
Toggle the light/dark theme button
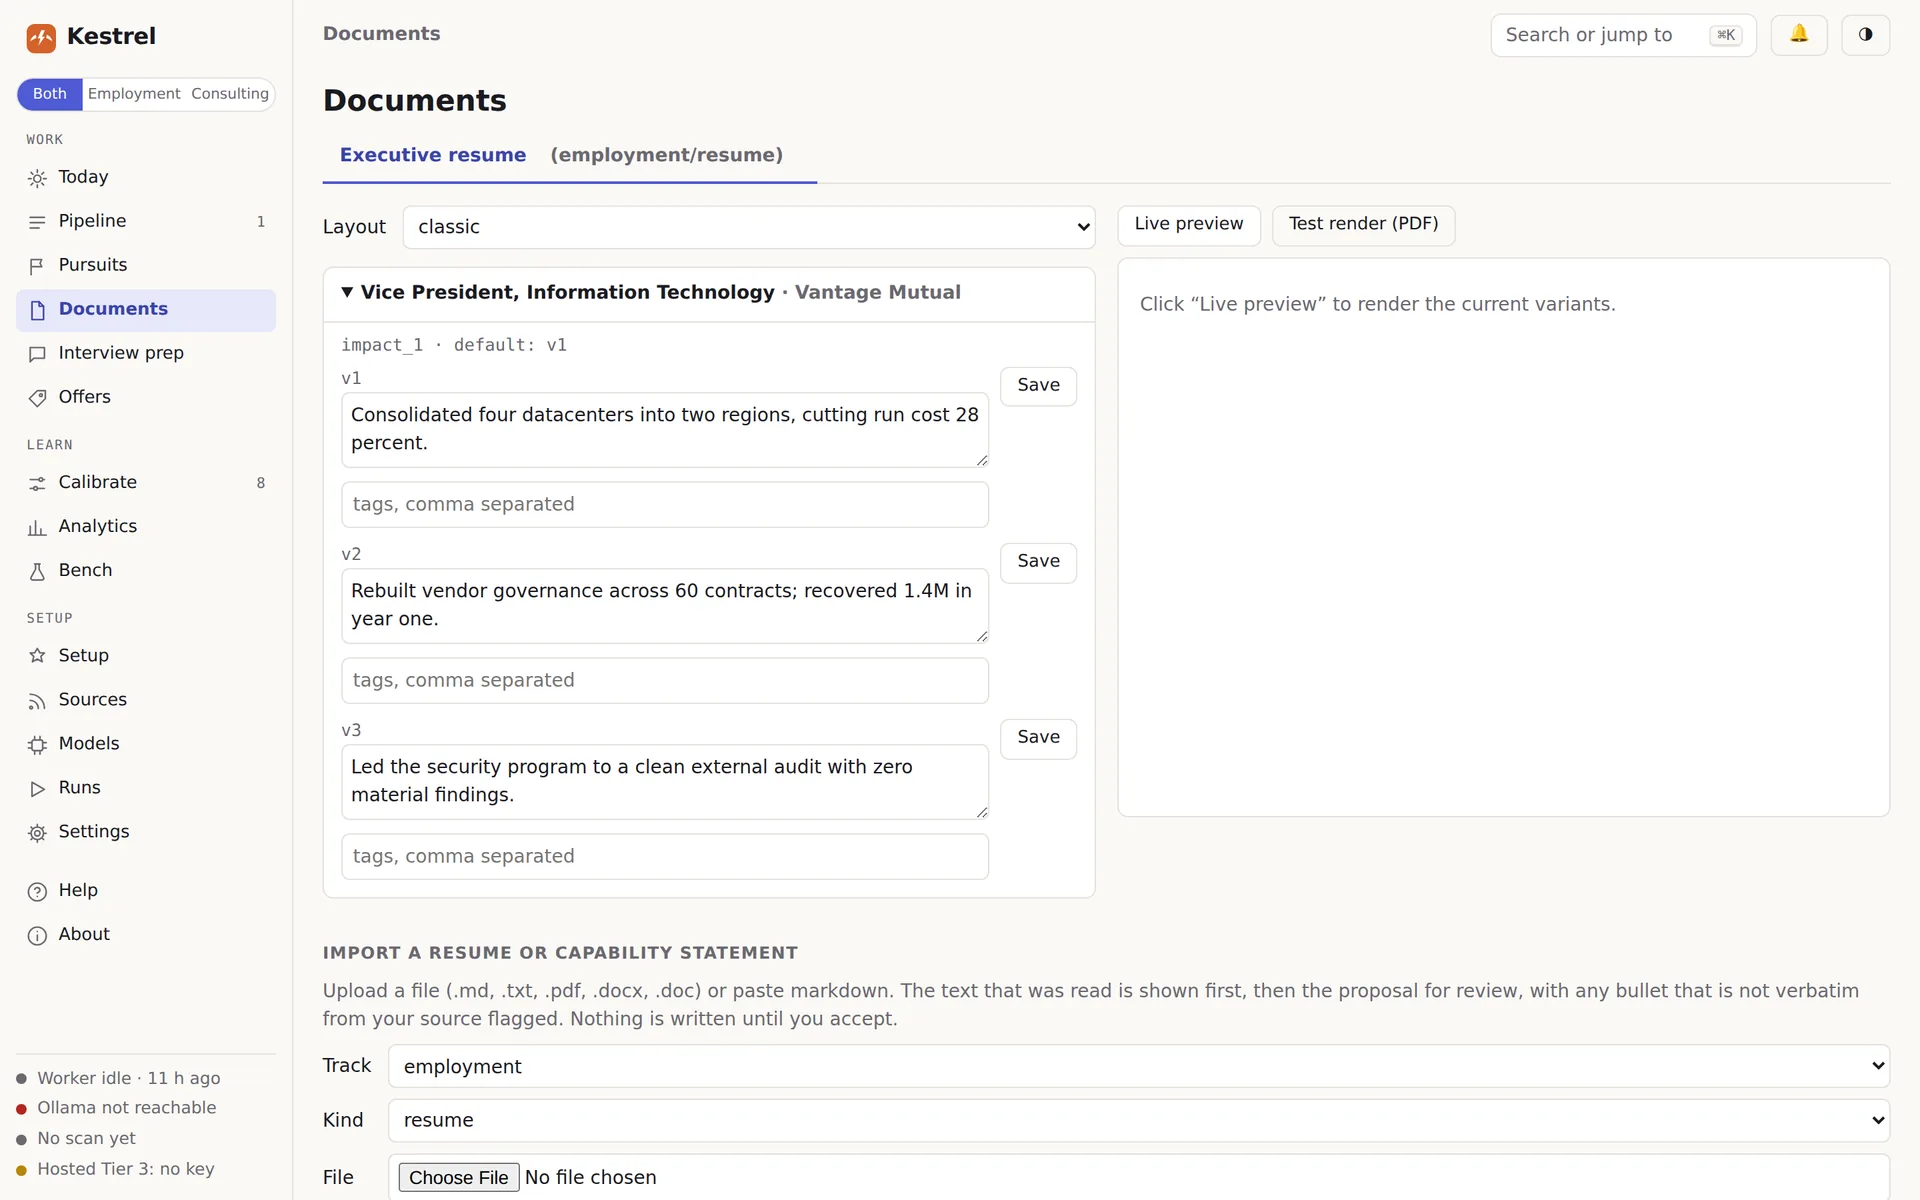pyautogui.click(x=1865, y=35)
